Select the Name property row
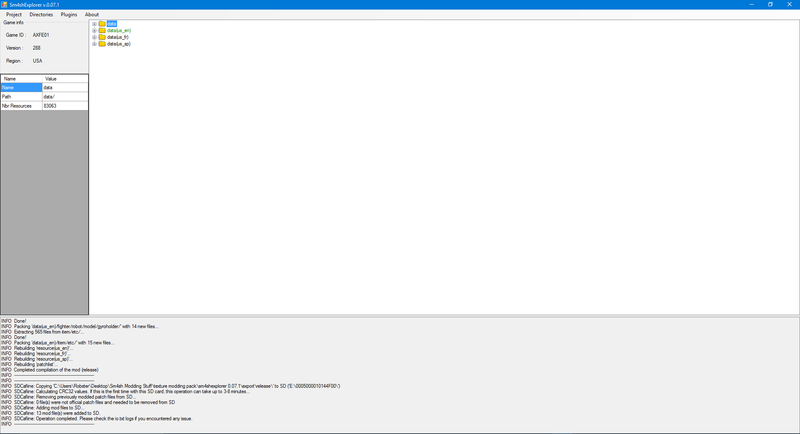The image size is (800, 434). tap(21, 88)
